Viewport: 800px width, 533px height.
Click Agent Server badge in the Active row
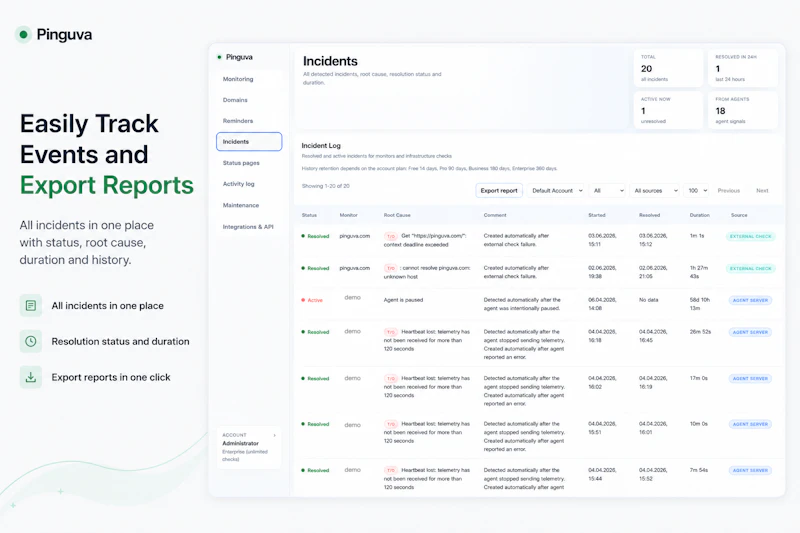pyautogui.click(x=750, y=300)
